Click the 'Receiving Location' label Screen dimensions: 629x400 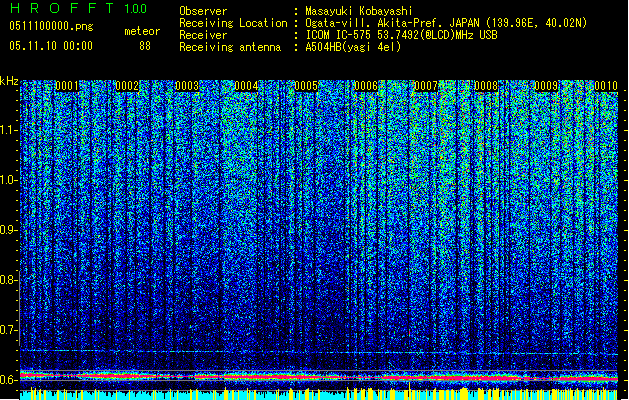[233, 23]
